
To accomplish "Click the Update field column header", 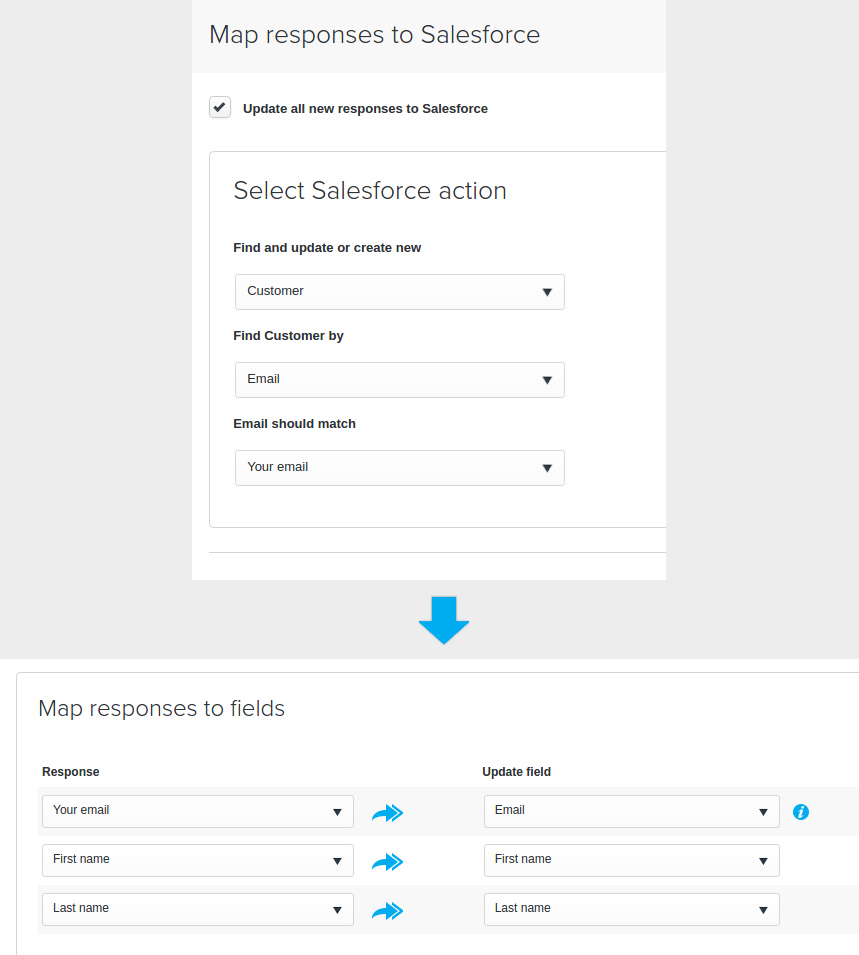I will [517, 772].
